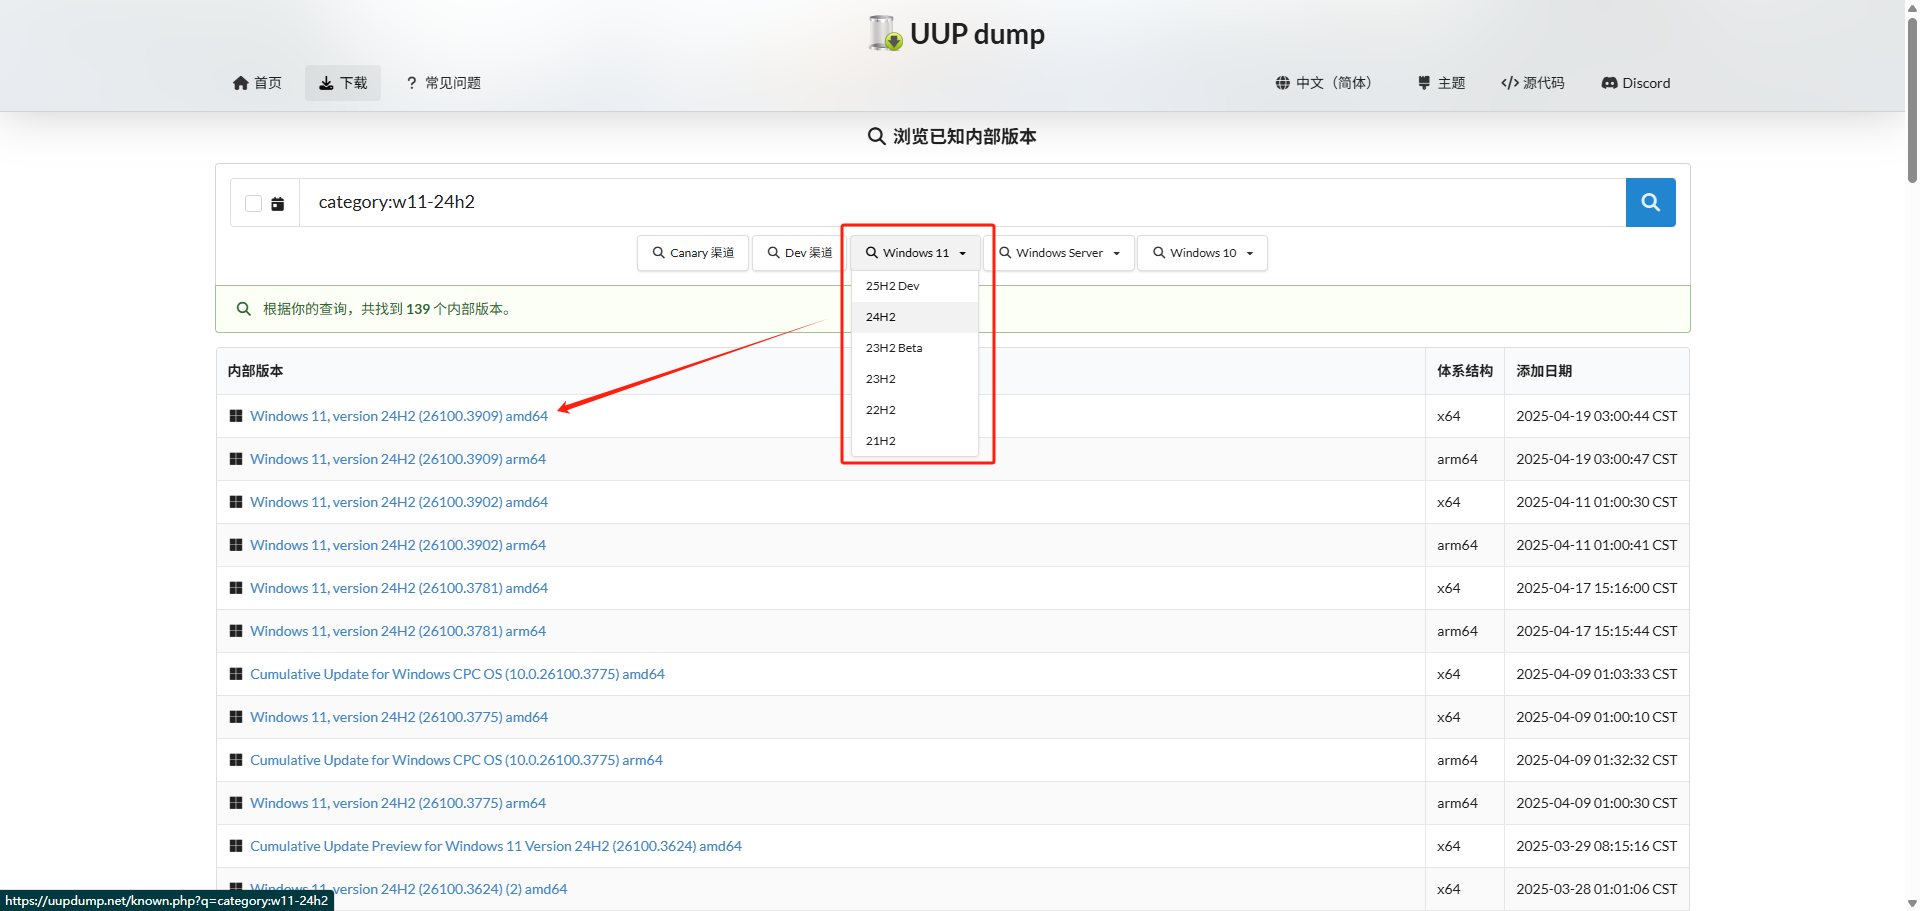Screen dimensions: 1920x911
Task: Expand the Windows 11 dropdown button
Action: tap(916, 253)
